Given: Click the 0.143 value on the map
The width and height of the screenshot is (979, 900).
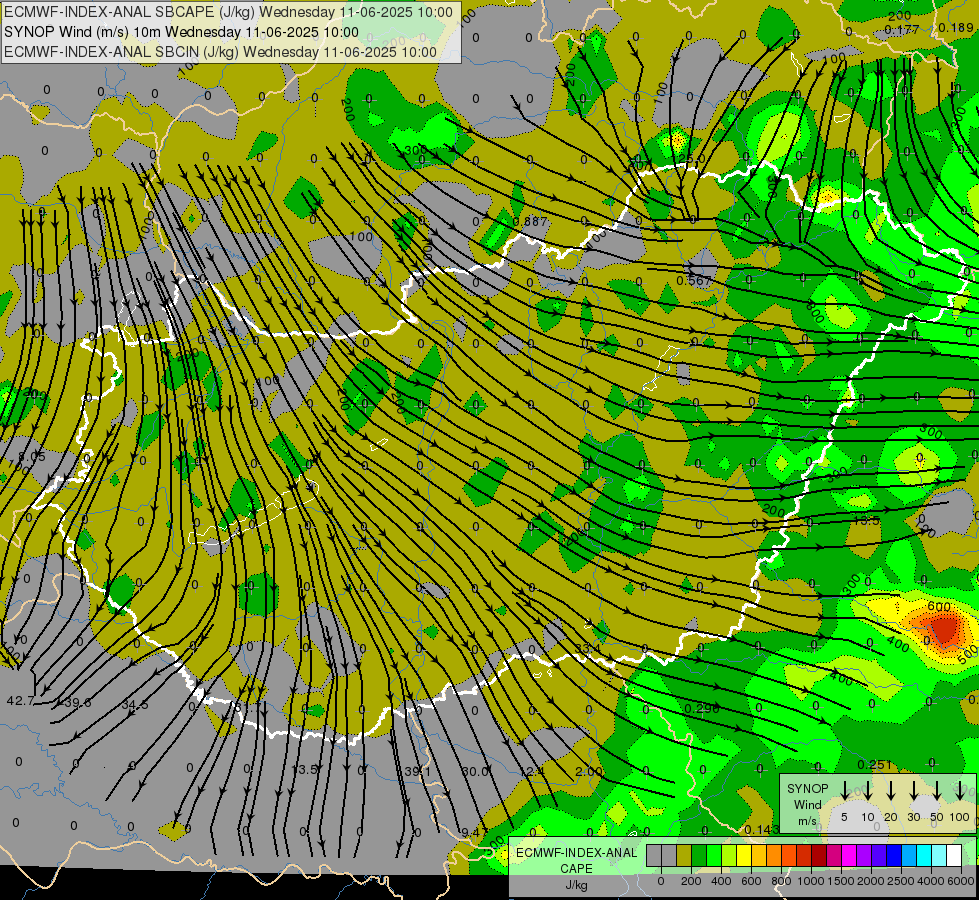Looking at the screenshot, I should [x=762, y=829].
